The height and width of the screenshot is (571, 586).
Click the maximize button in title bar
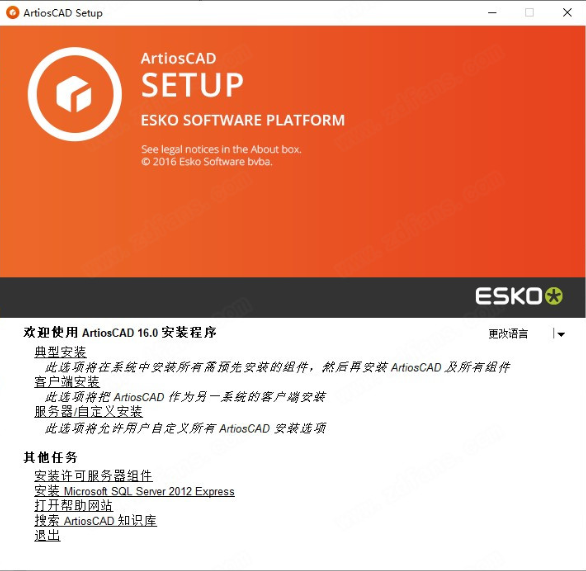[529, 13]
